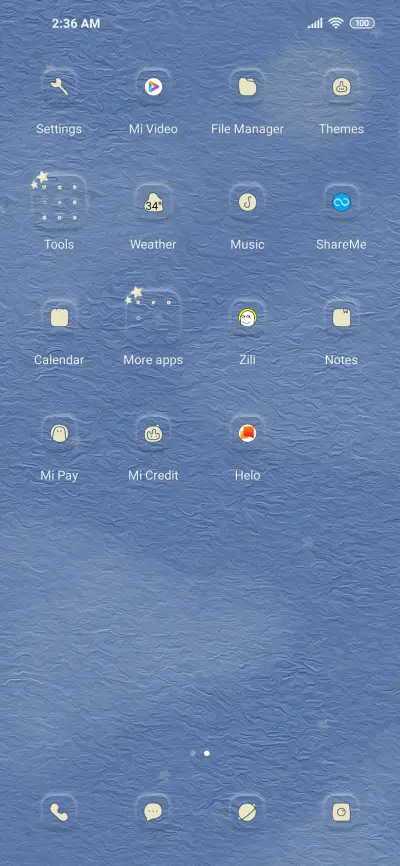Expand the Tools folder
The image size is (400, 866).
pyautogui.click(x=59, y=202)
